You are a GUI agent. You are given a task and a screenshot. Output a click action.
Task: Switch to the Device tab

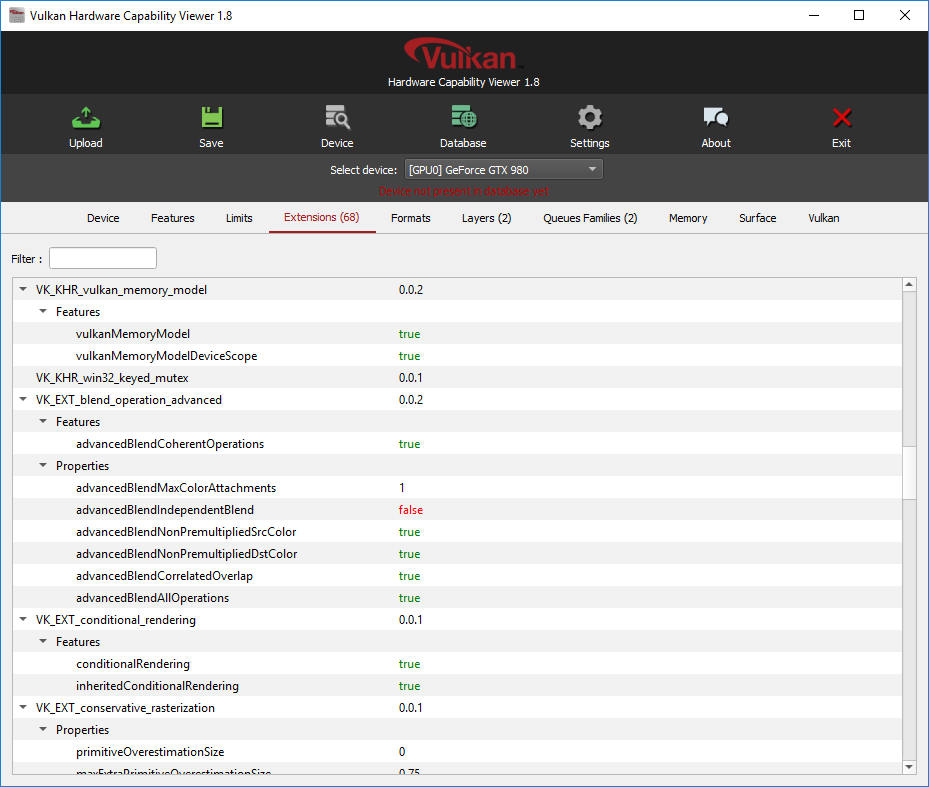[x=103, y=218]
